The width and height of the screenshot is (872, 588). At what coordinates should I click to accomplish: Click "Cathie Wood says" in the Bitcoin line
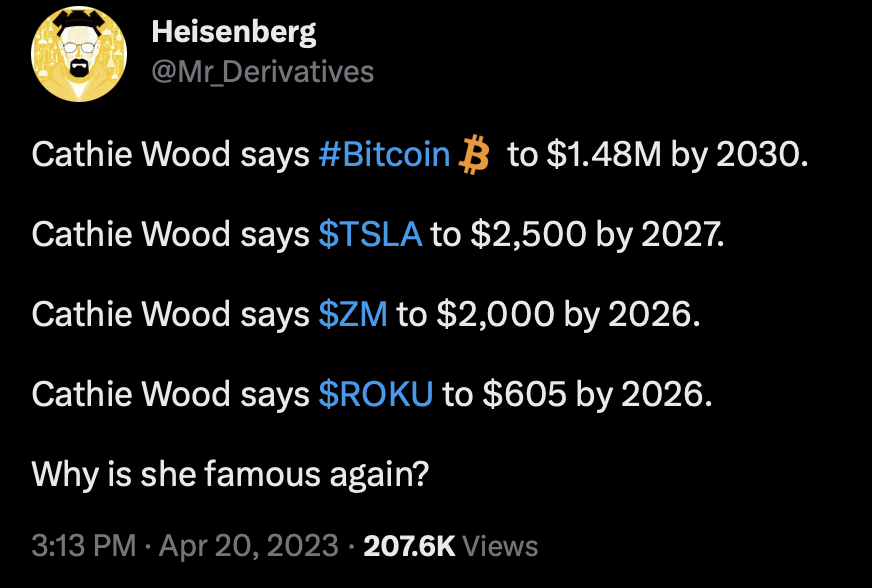170,154
